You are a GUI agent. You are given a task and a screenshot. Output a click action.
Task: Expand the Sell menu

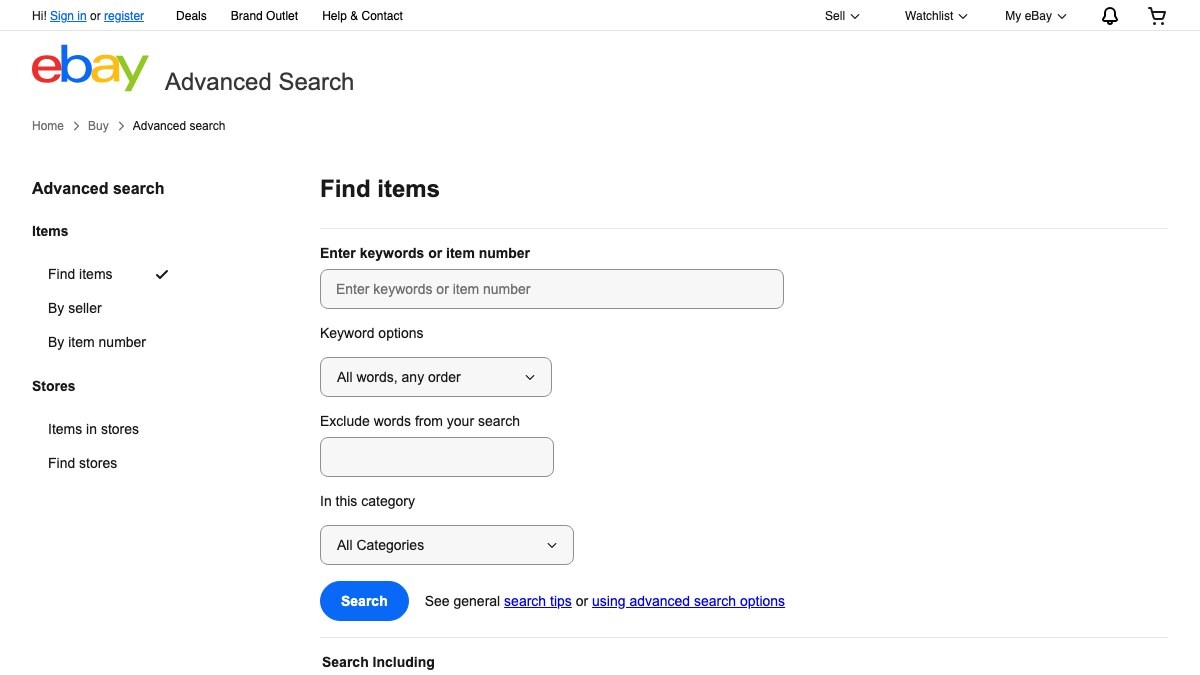click(x=842, y=16)
